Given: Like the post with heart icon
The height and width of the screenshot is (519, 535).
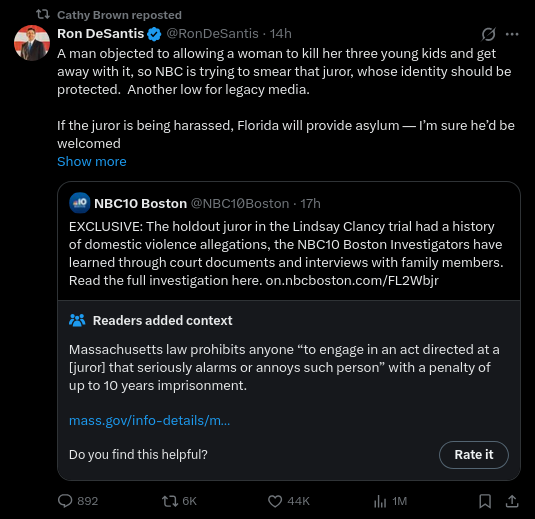Looking at the screenshot, I should tap(275, 501).
